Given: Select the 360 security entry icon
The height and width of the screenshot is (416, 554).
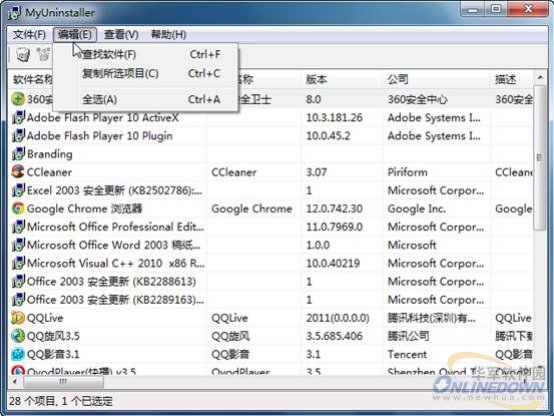Looking at the screenshot, I should coord(18,99).
